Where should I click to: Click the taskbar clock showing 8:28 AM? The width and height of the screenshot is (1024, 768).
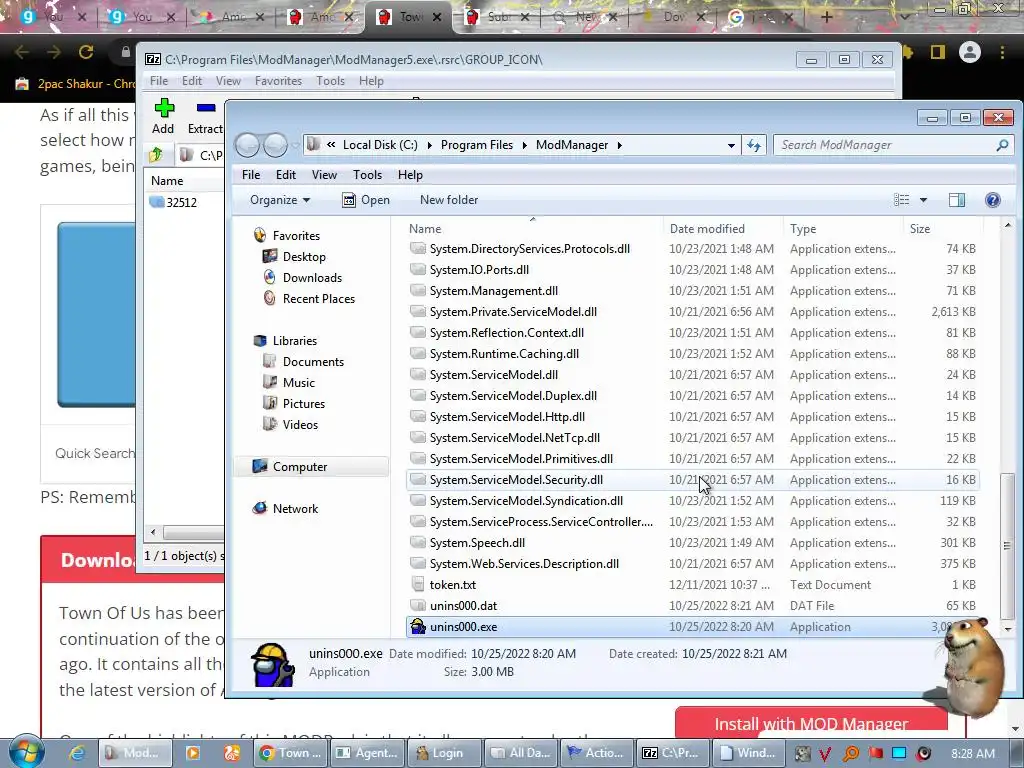(x=973, y=754)
